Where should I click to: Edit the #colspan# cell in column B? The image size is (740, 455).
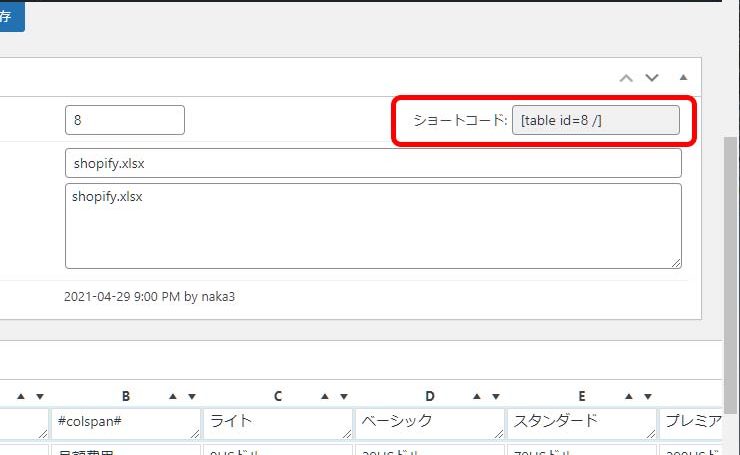[125, 423]
